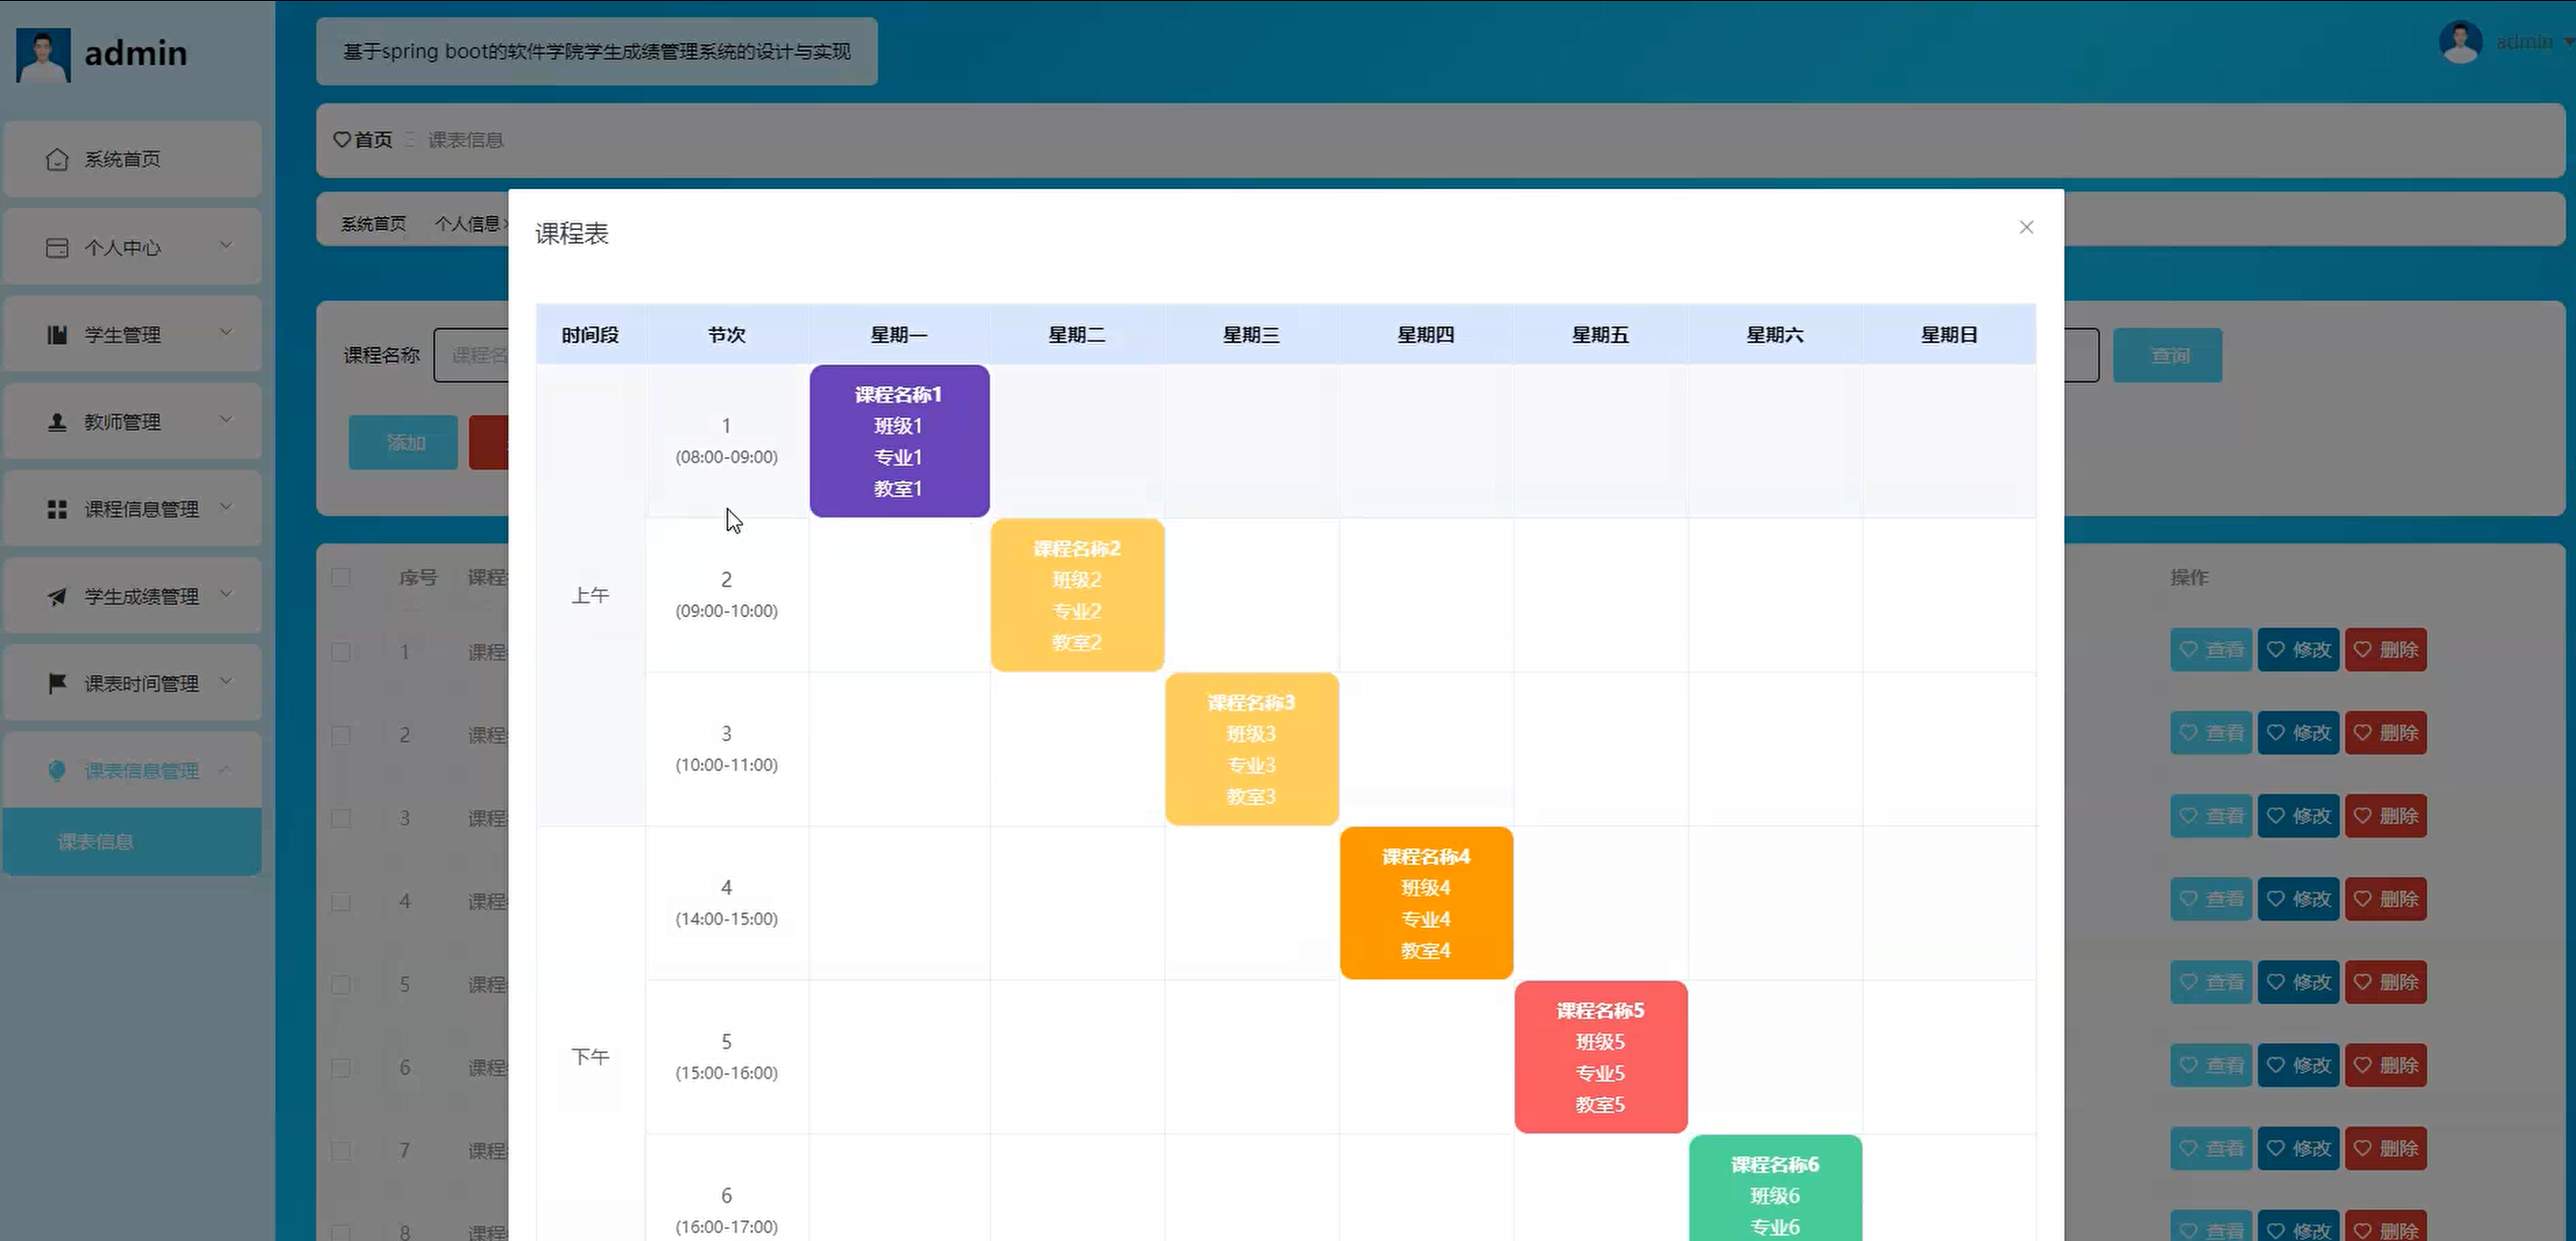This screenshot has width=2576, height=1241.
Task: Click 修改 button in row 1
Action: 2298,650
